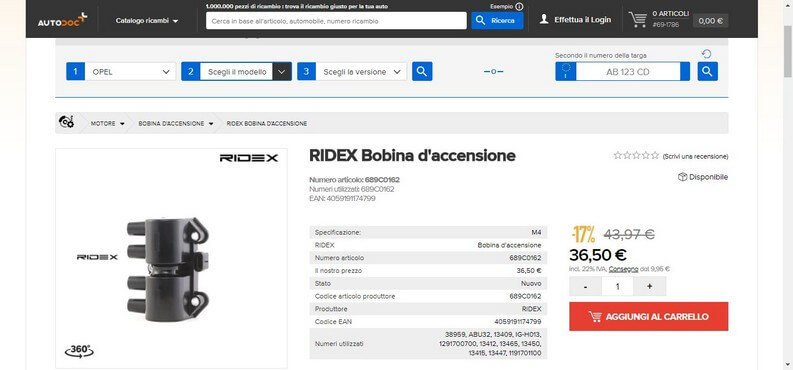Click the blue Ricerca search button
The width and height of the screenshot is (793, 370).
[x=497, y=21]
